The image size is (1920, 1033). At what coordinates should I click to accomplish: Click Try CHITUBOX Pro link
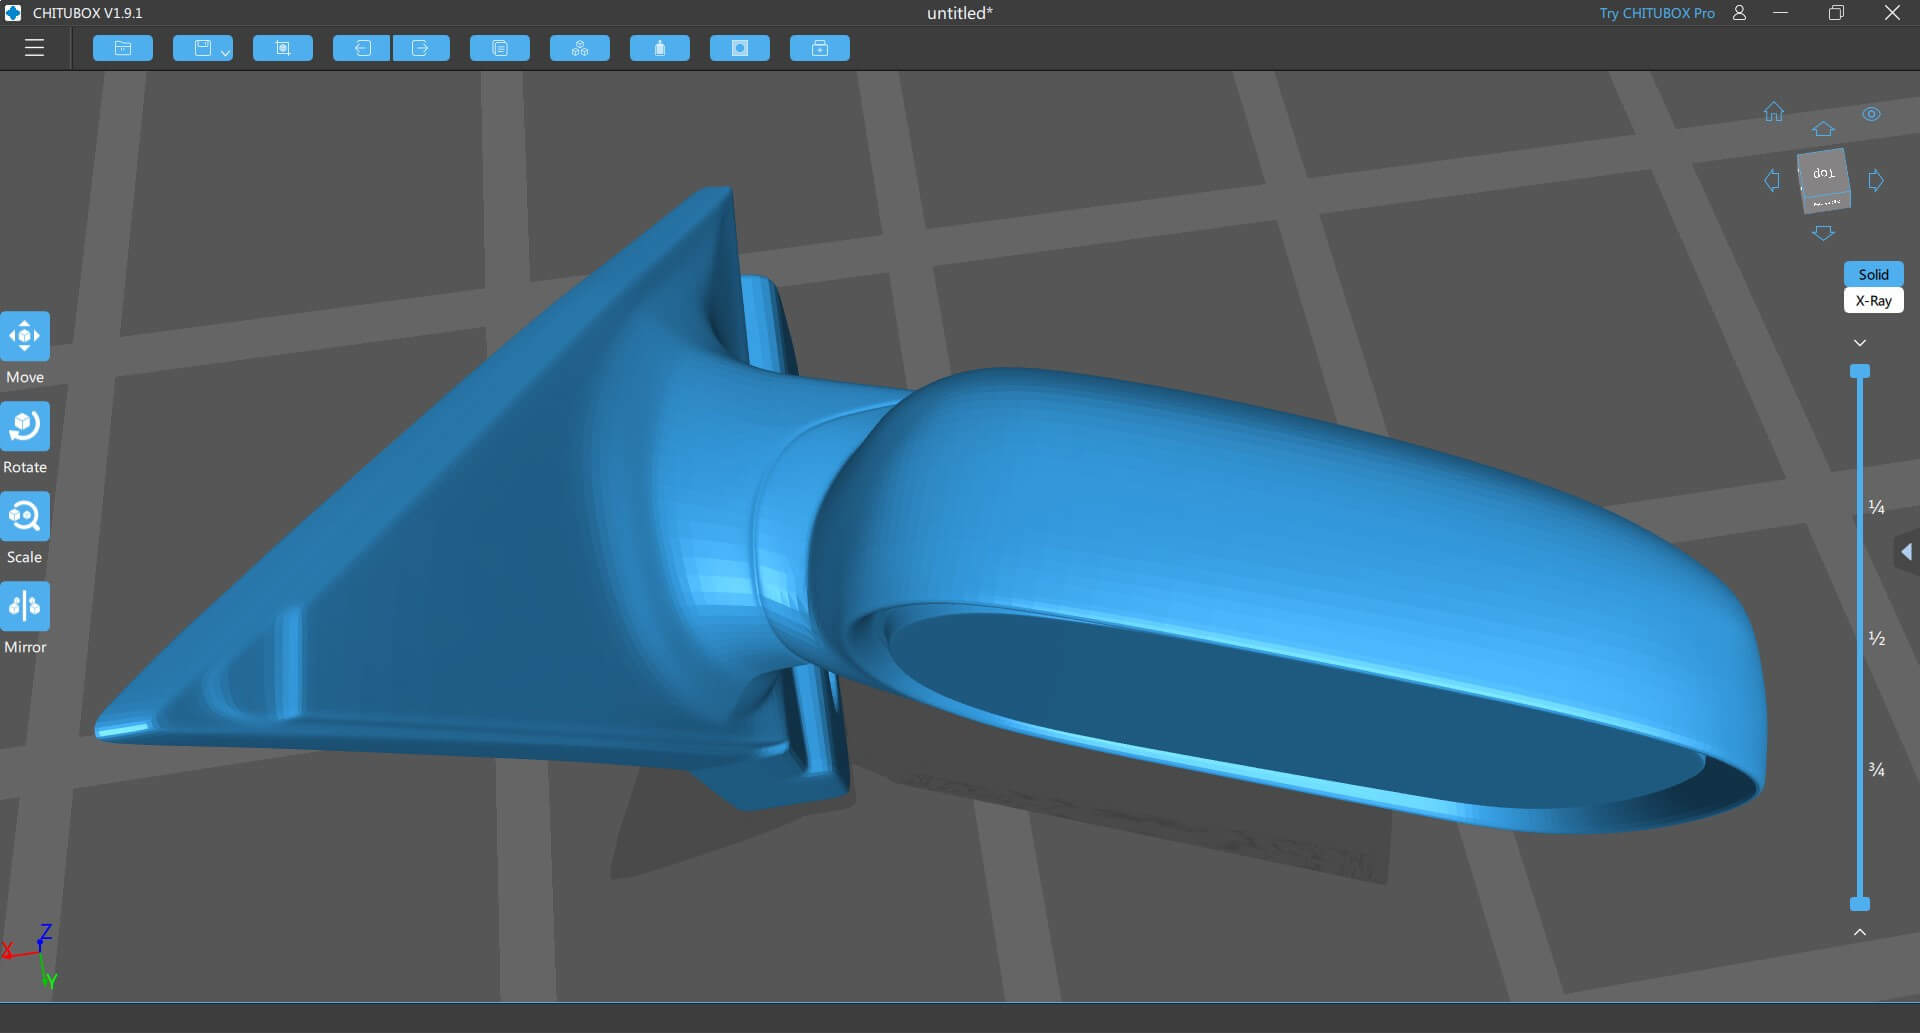(x=1656, y=13)
